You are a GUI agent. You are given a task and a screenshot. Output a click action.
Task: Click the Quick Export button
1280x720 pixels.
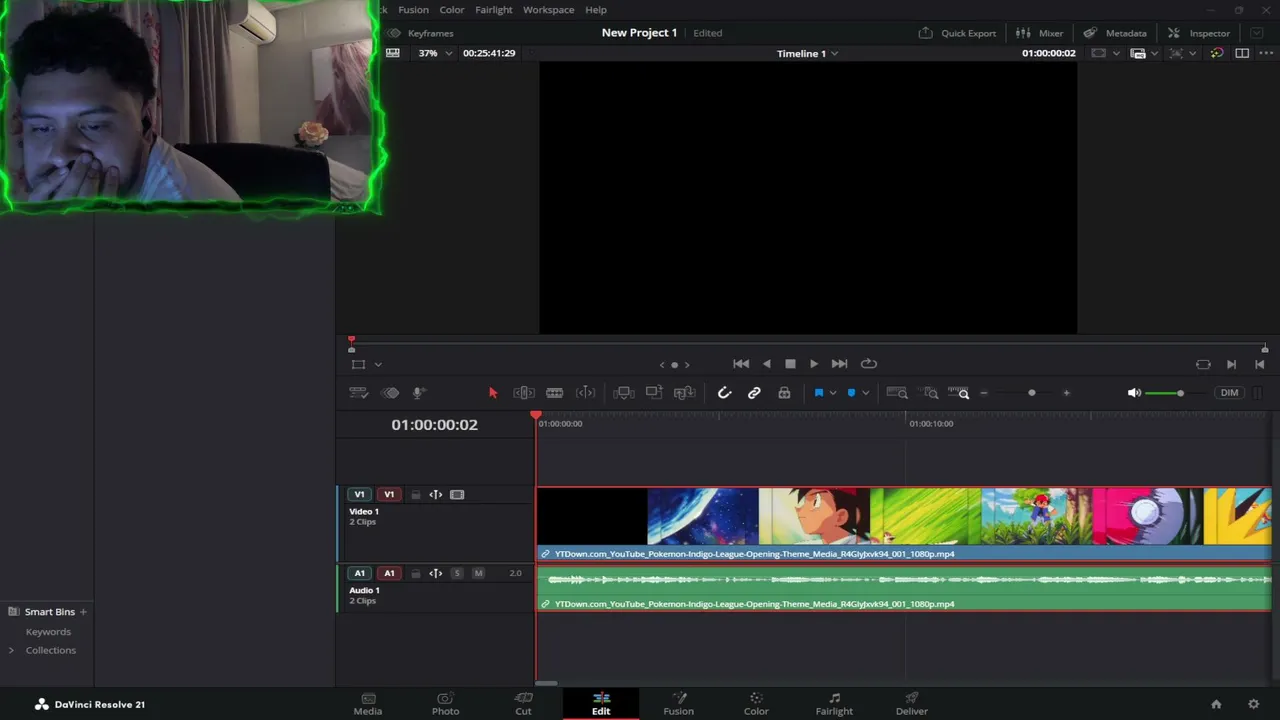pos(957,33)
